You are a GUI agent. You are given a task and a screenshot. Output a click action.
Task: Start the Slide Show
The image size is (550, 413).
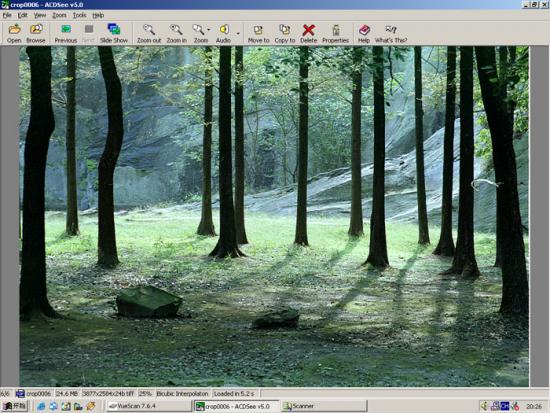114,33
